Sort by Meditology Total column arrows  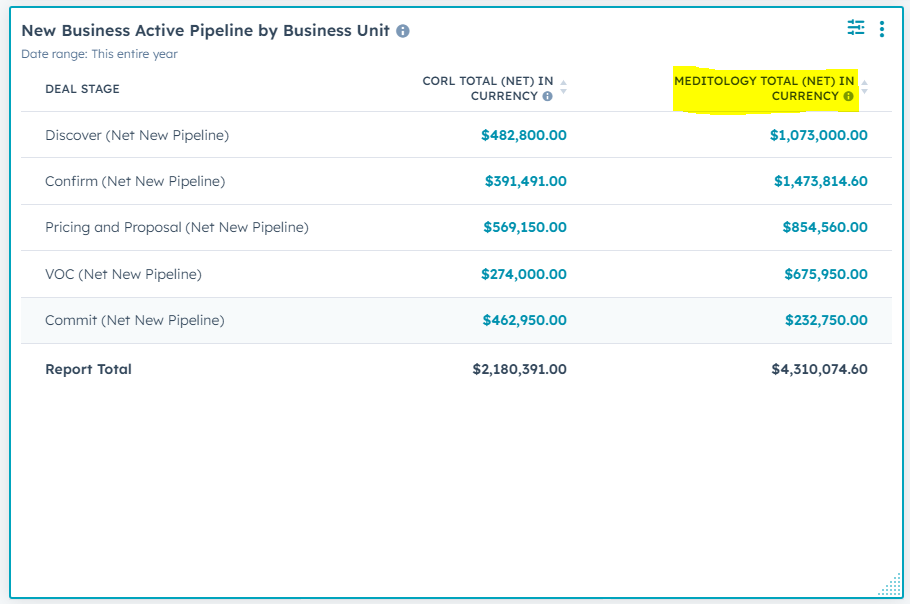[864, 88]
